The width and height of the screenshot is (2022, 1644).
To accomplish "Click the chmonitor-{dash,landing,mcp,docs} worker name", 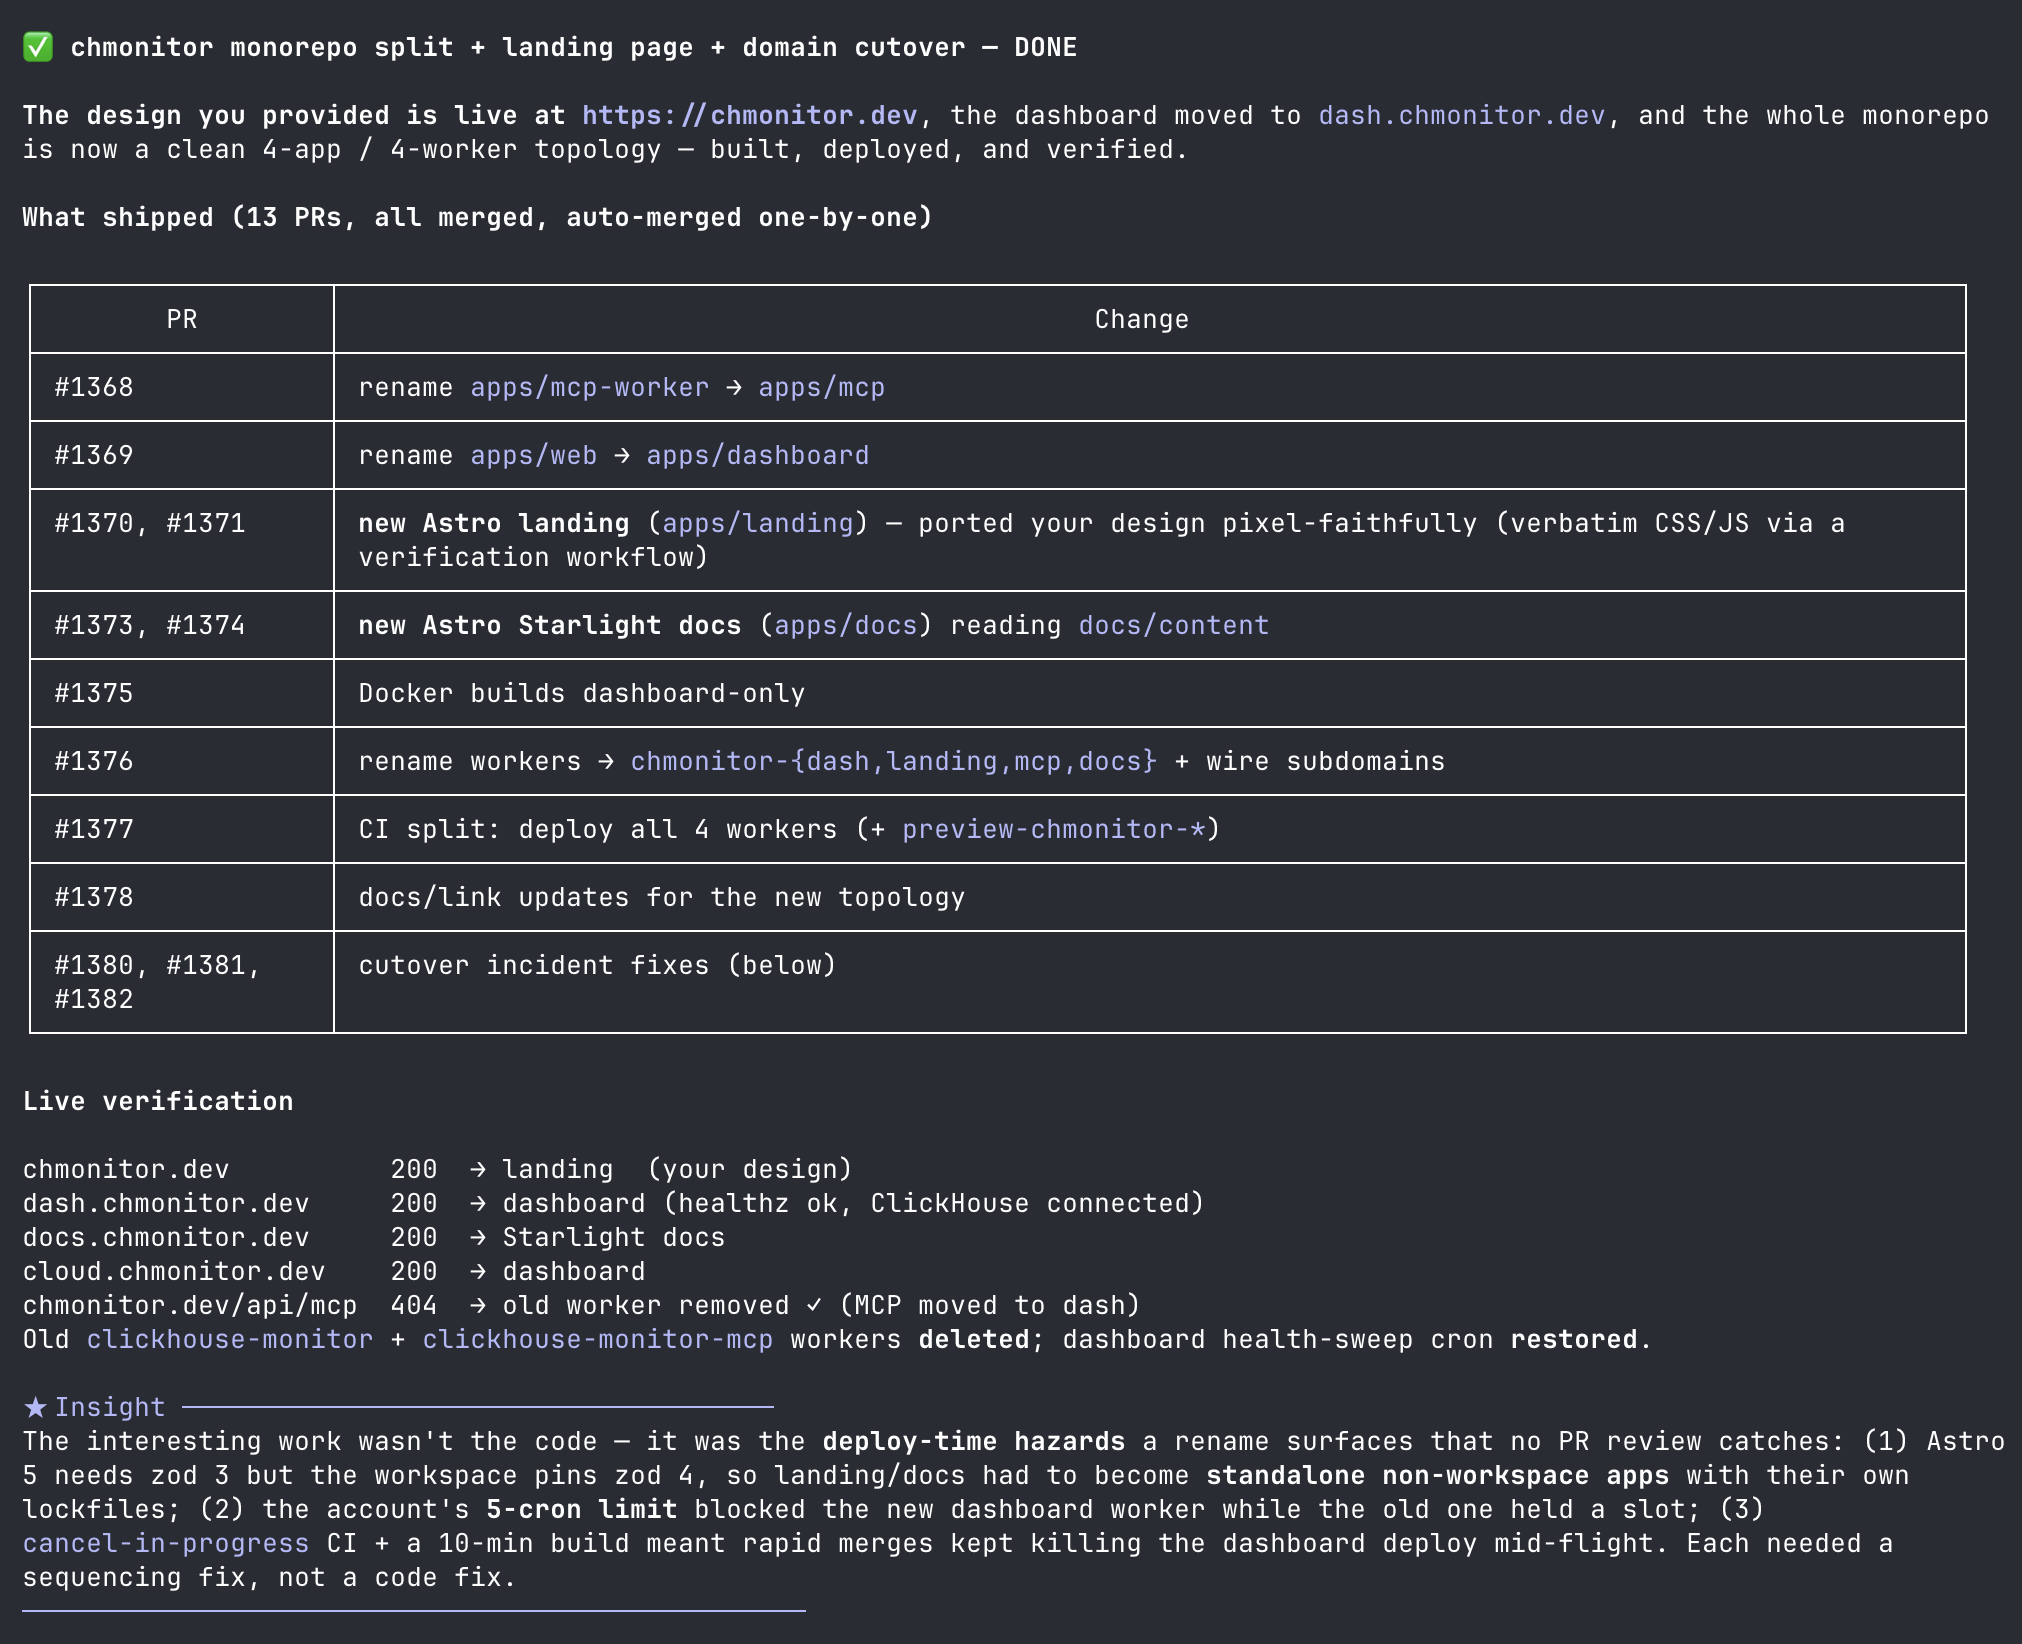I will pyautogui.click(x=893, y=761).
